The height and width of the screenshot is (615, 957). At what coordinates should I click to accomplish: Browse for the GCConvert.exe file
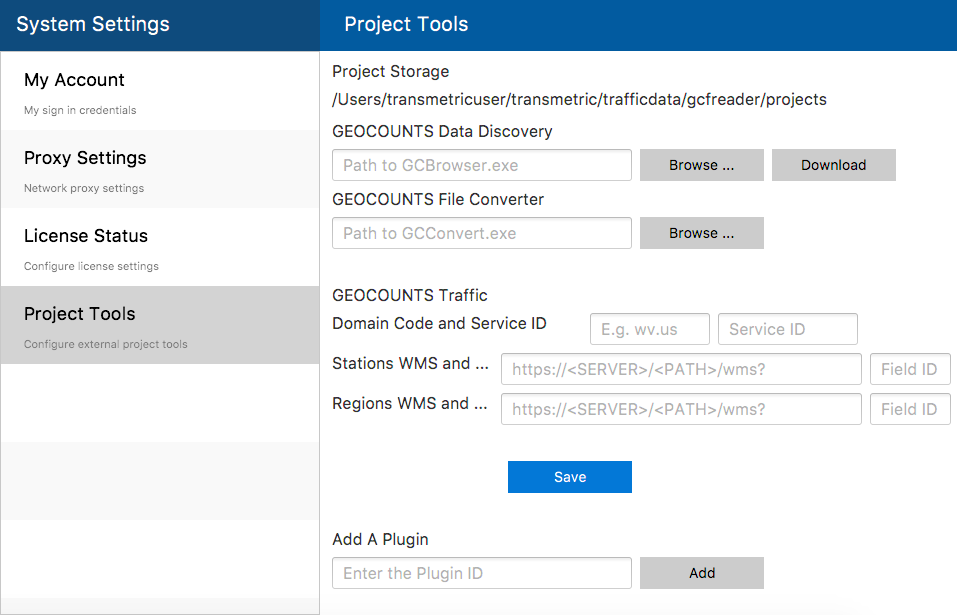click(x=701, y=233)
